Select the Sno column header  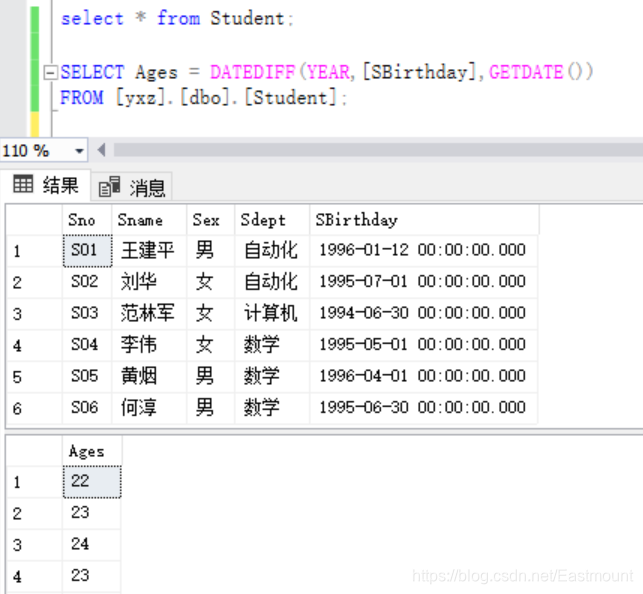point(87,220)
